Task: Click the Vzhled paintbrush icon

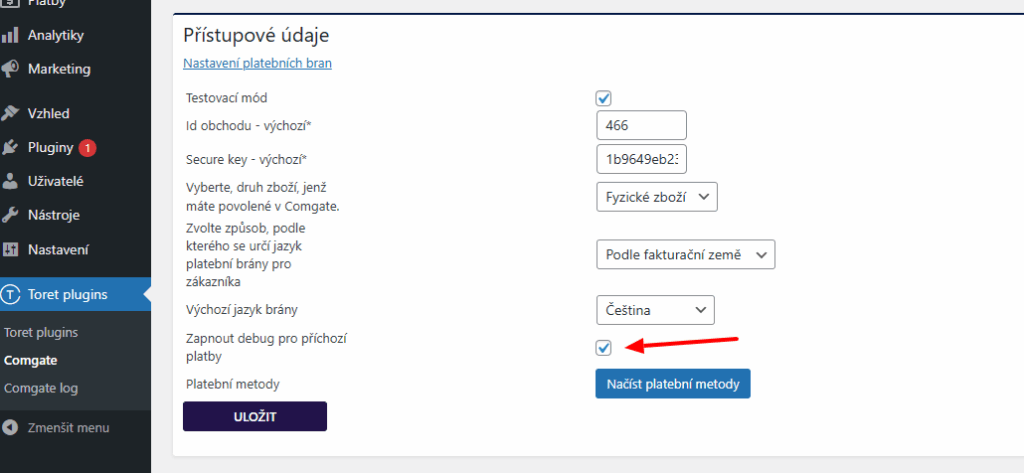Action: coord(9,114)
